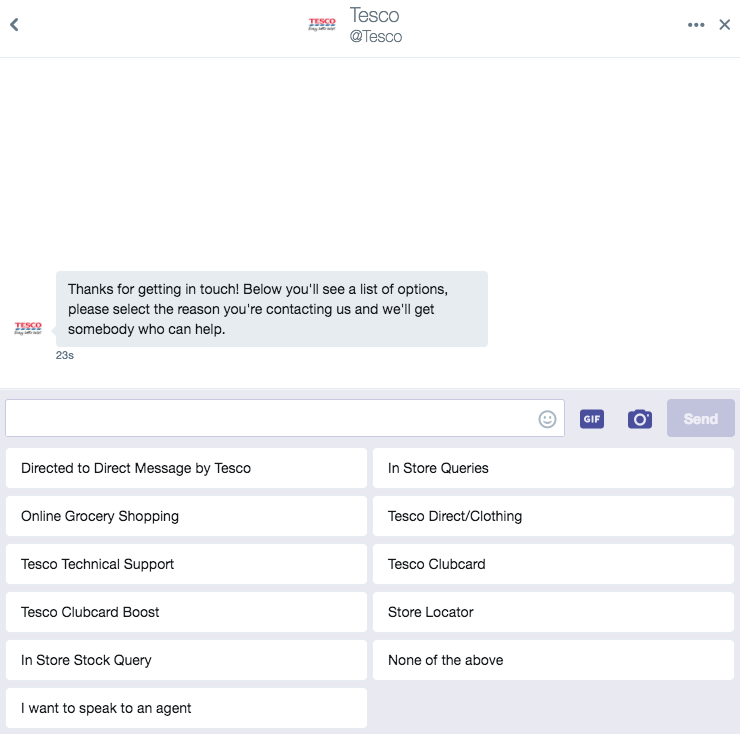
Task: Click the Tesco avatar beside the message
Action: pyautogui.click(x=28, y=328)
